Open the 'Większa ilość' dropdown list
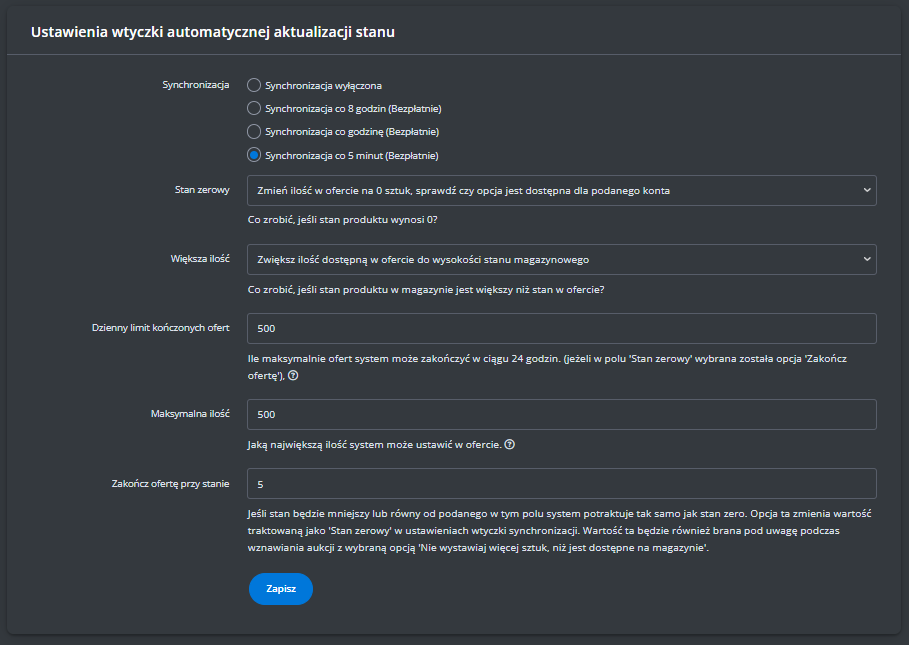909x645 pixels. (561, 259)
